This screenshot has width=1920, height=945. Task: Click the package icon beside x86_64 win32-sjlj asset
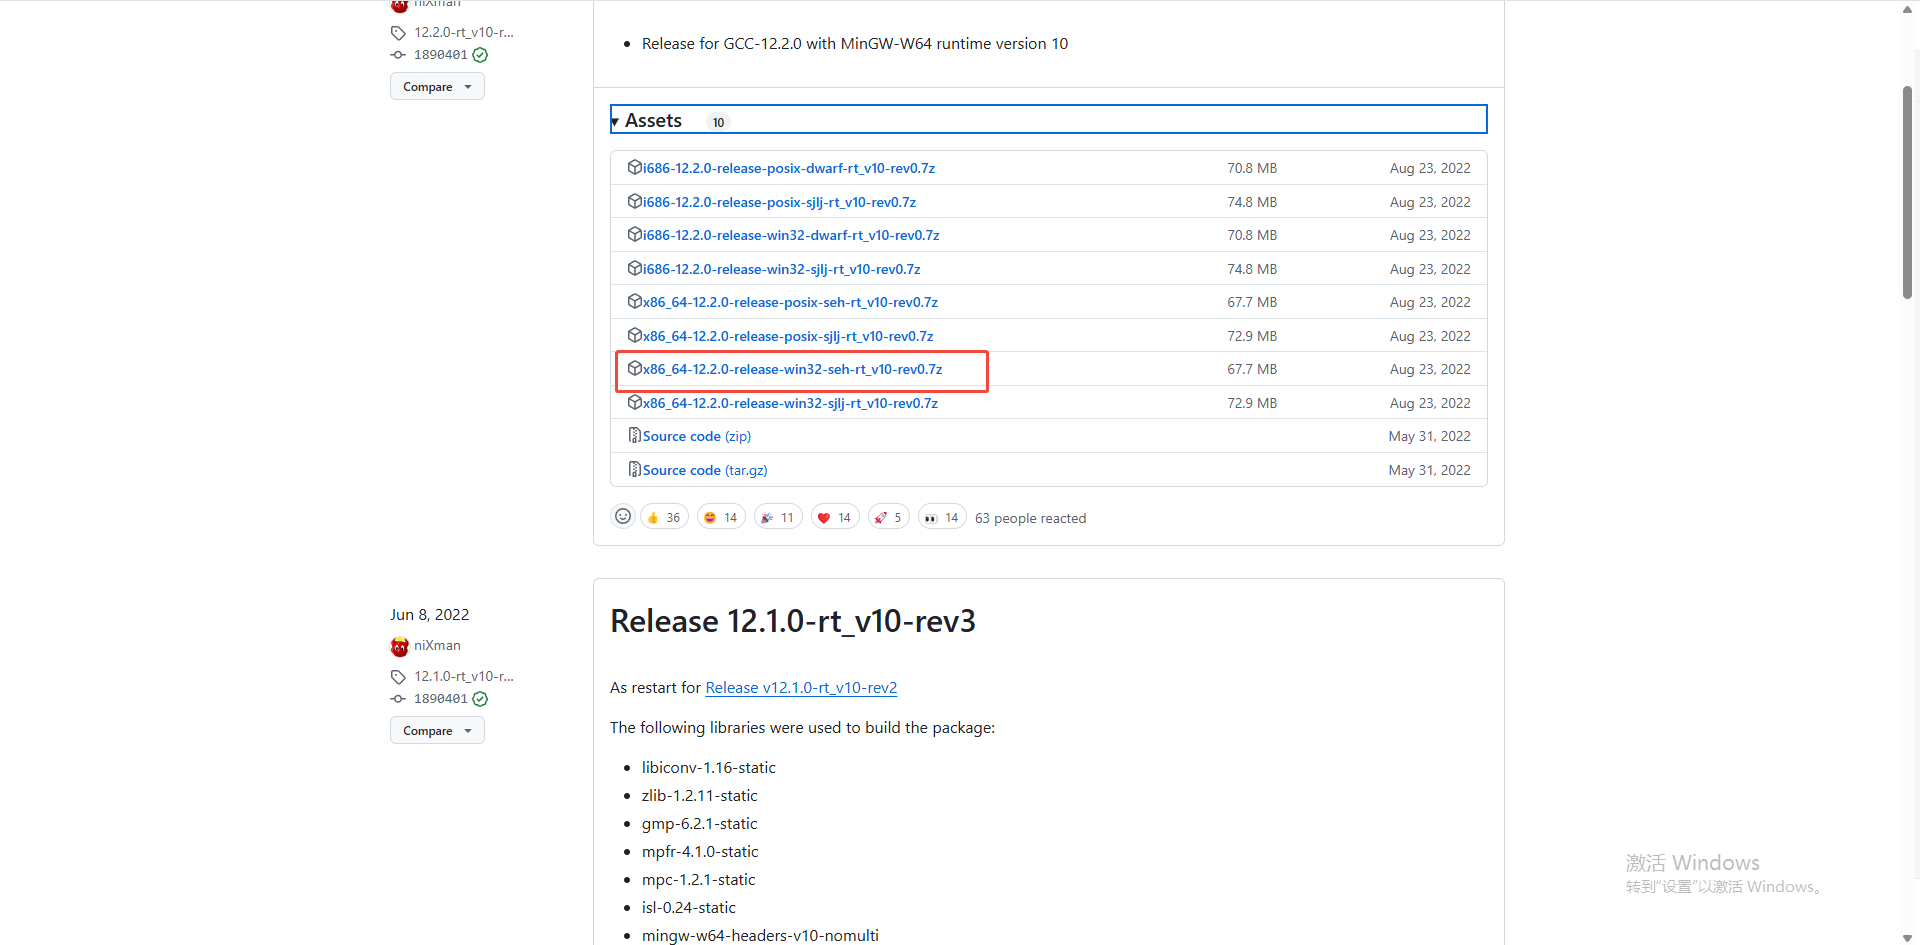click(636, 402)
